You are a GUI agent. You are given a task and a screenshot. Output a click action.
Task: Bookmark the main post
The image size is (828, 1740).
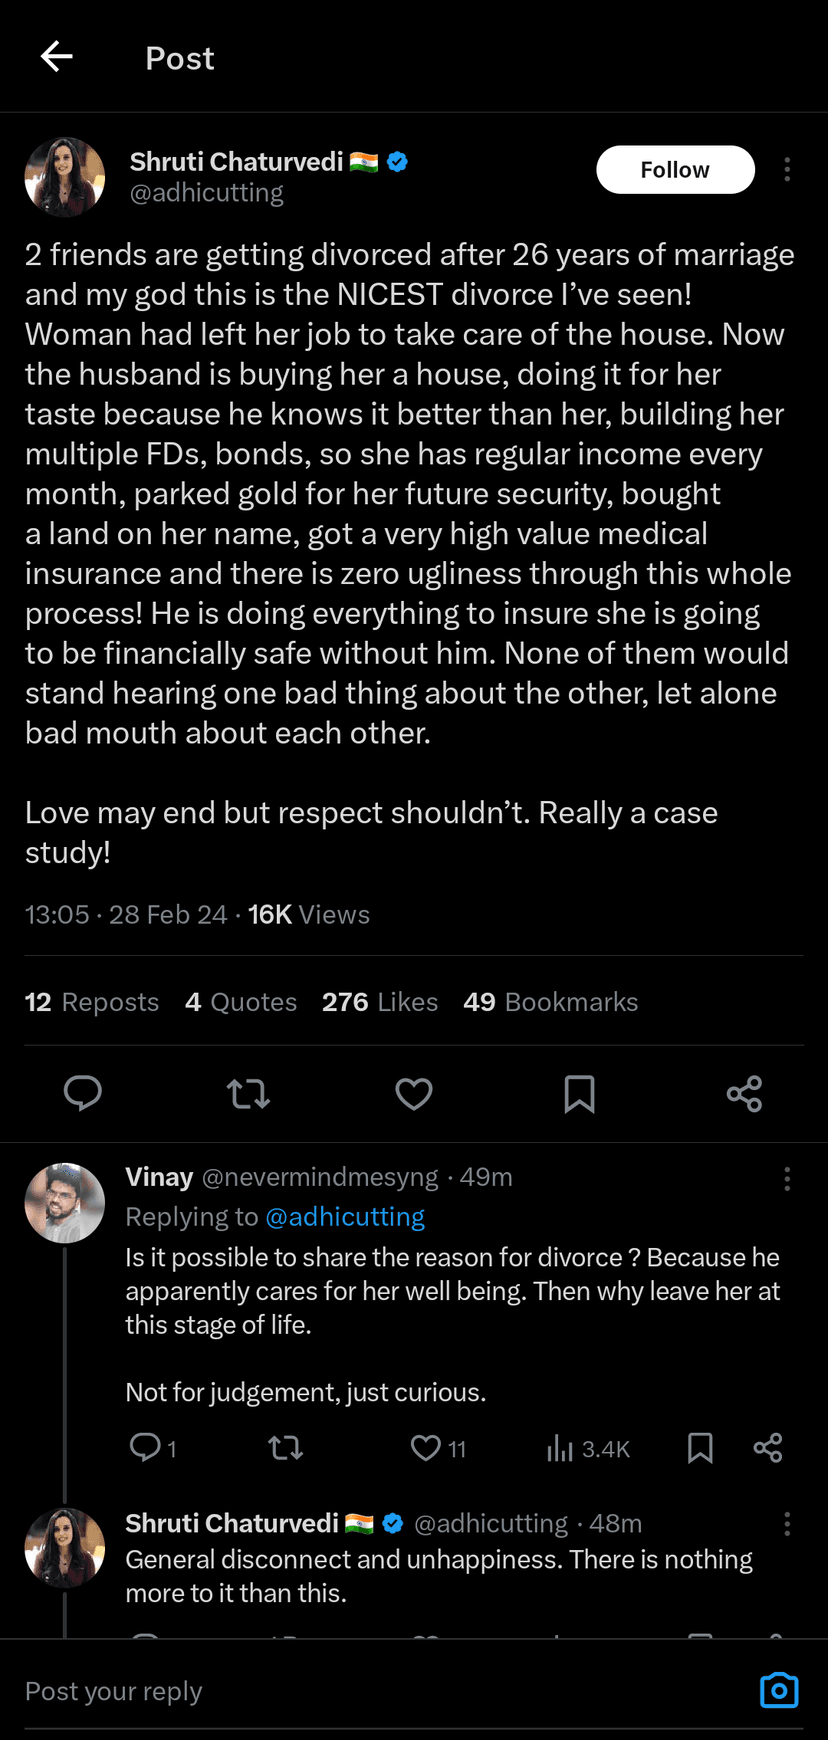pos(579,1093)
